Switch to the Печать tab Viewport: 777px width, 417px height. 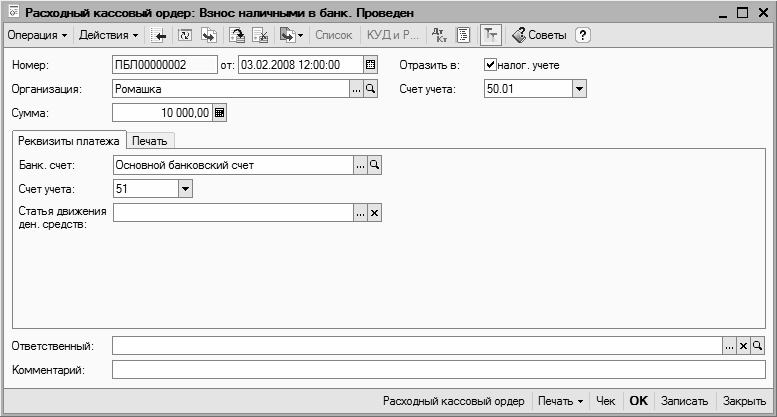point(150,140)
